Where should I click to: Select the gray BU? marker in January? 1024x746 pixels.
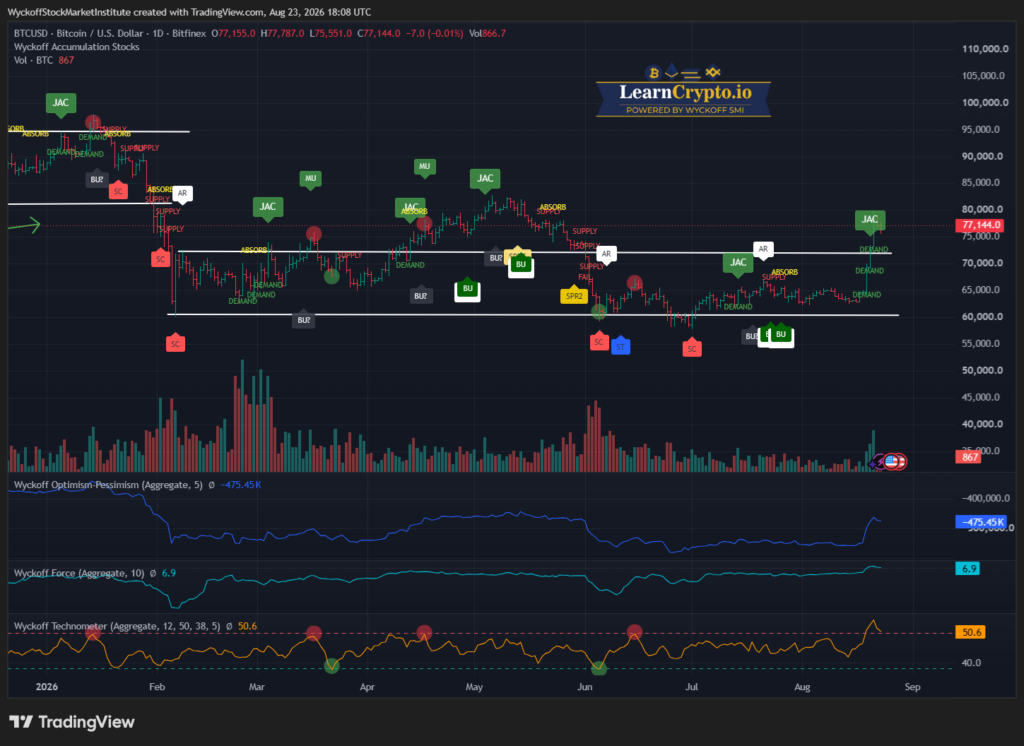[x=97, y=179]
